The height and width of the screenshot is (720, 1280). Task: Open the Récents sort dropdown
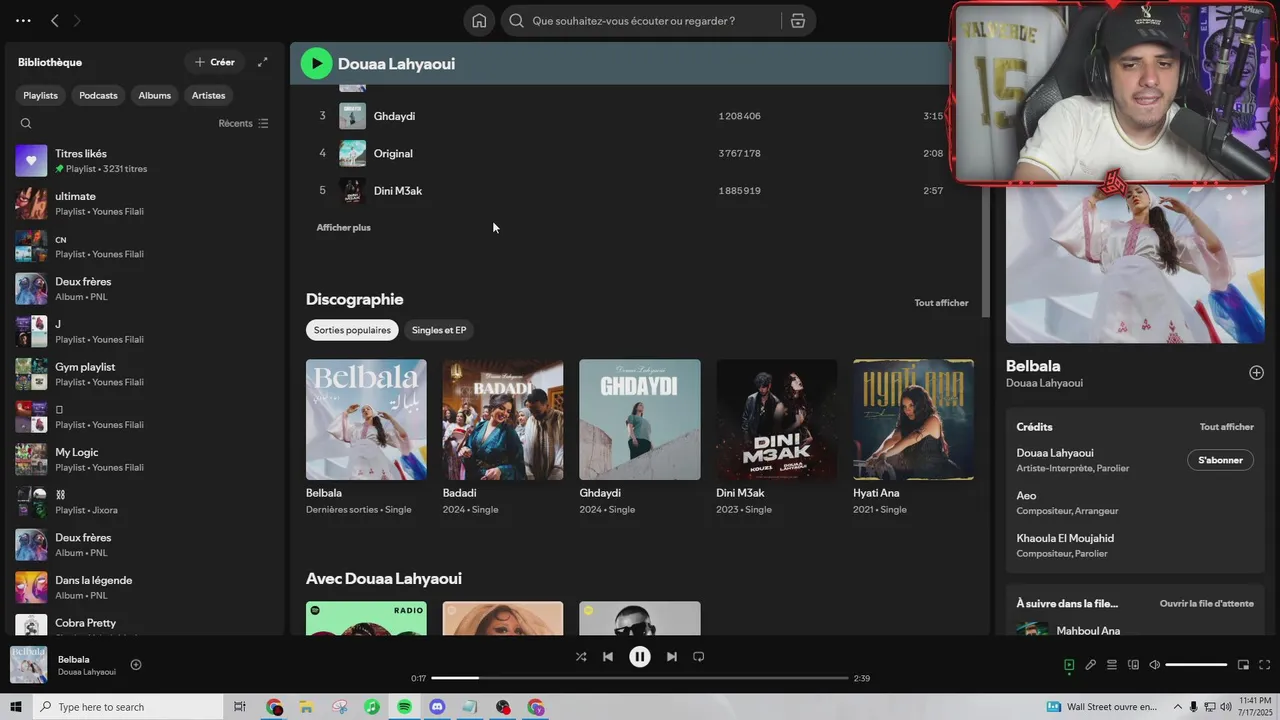[243, 124]
